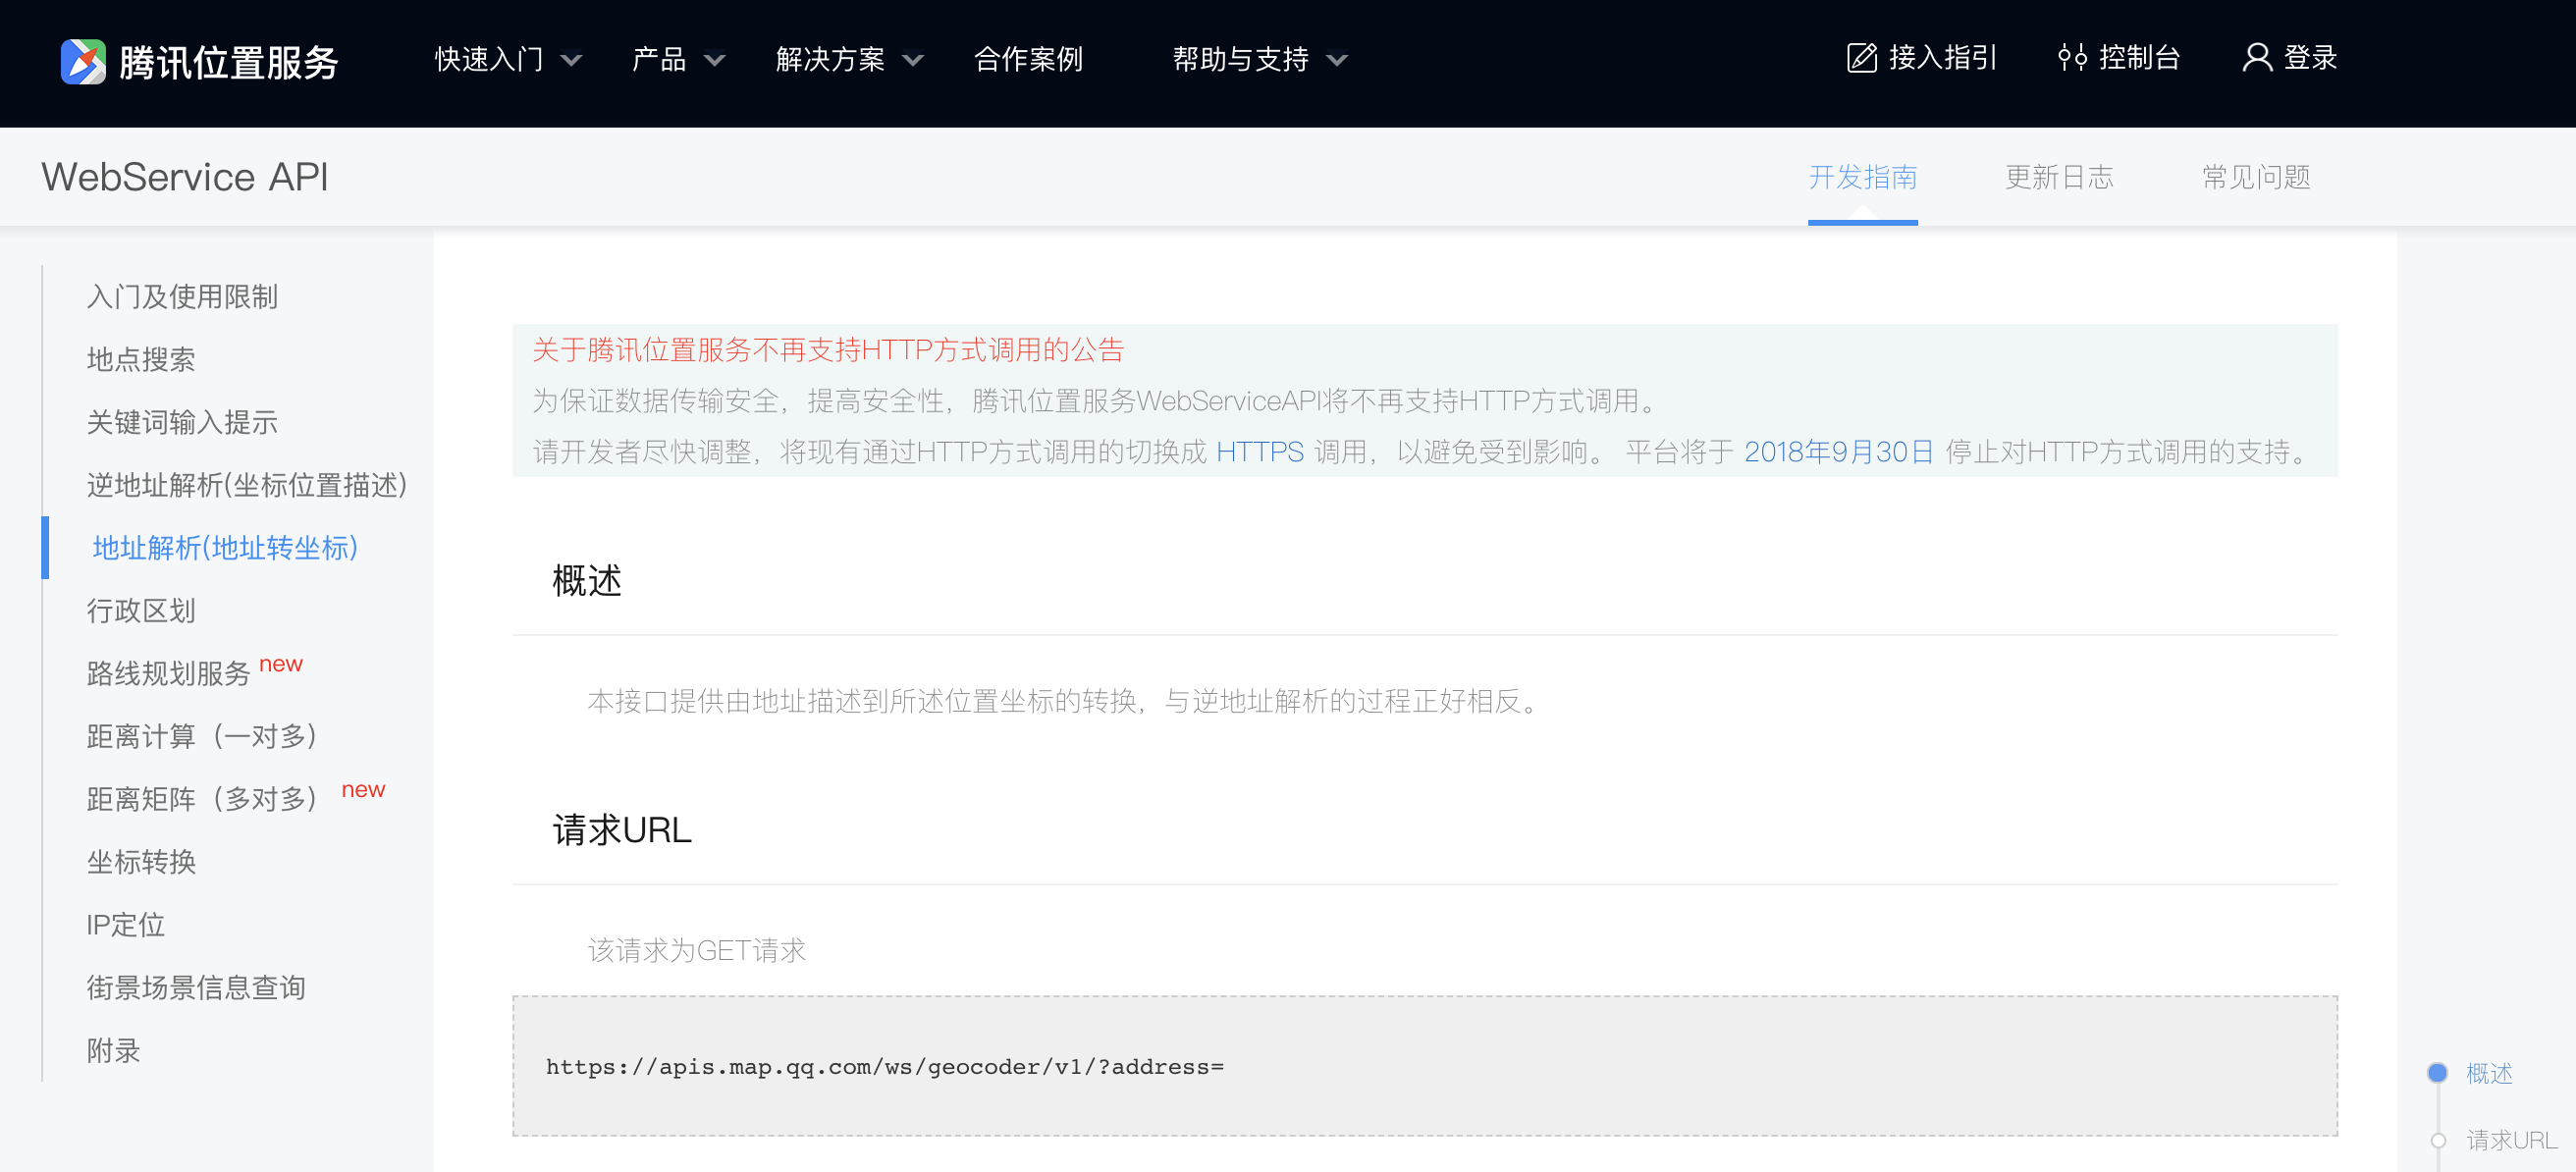
Task: Jump to 请求URL in the page outline
Action: pos(2511,1140)
